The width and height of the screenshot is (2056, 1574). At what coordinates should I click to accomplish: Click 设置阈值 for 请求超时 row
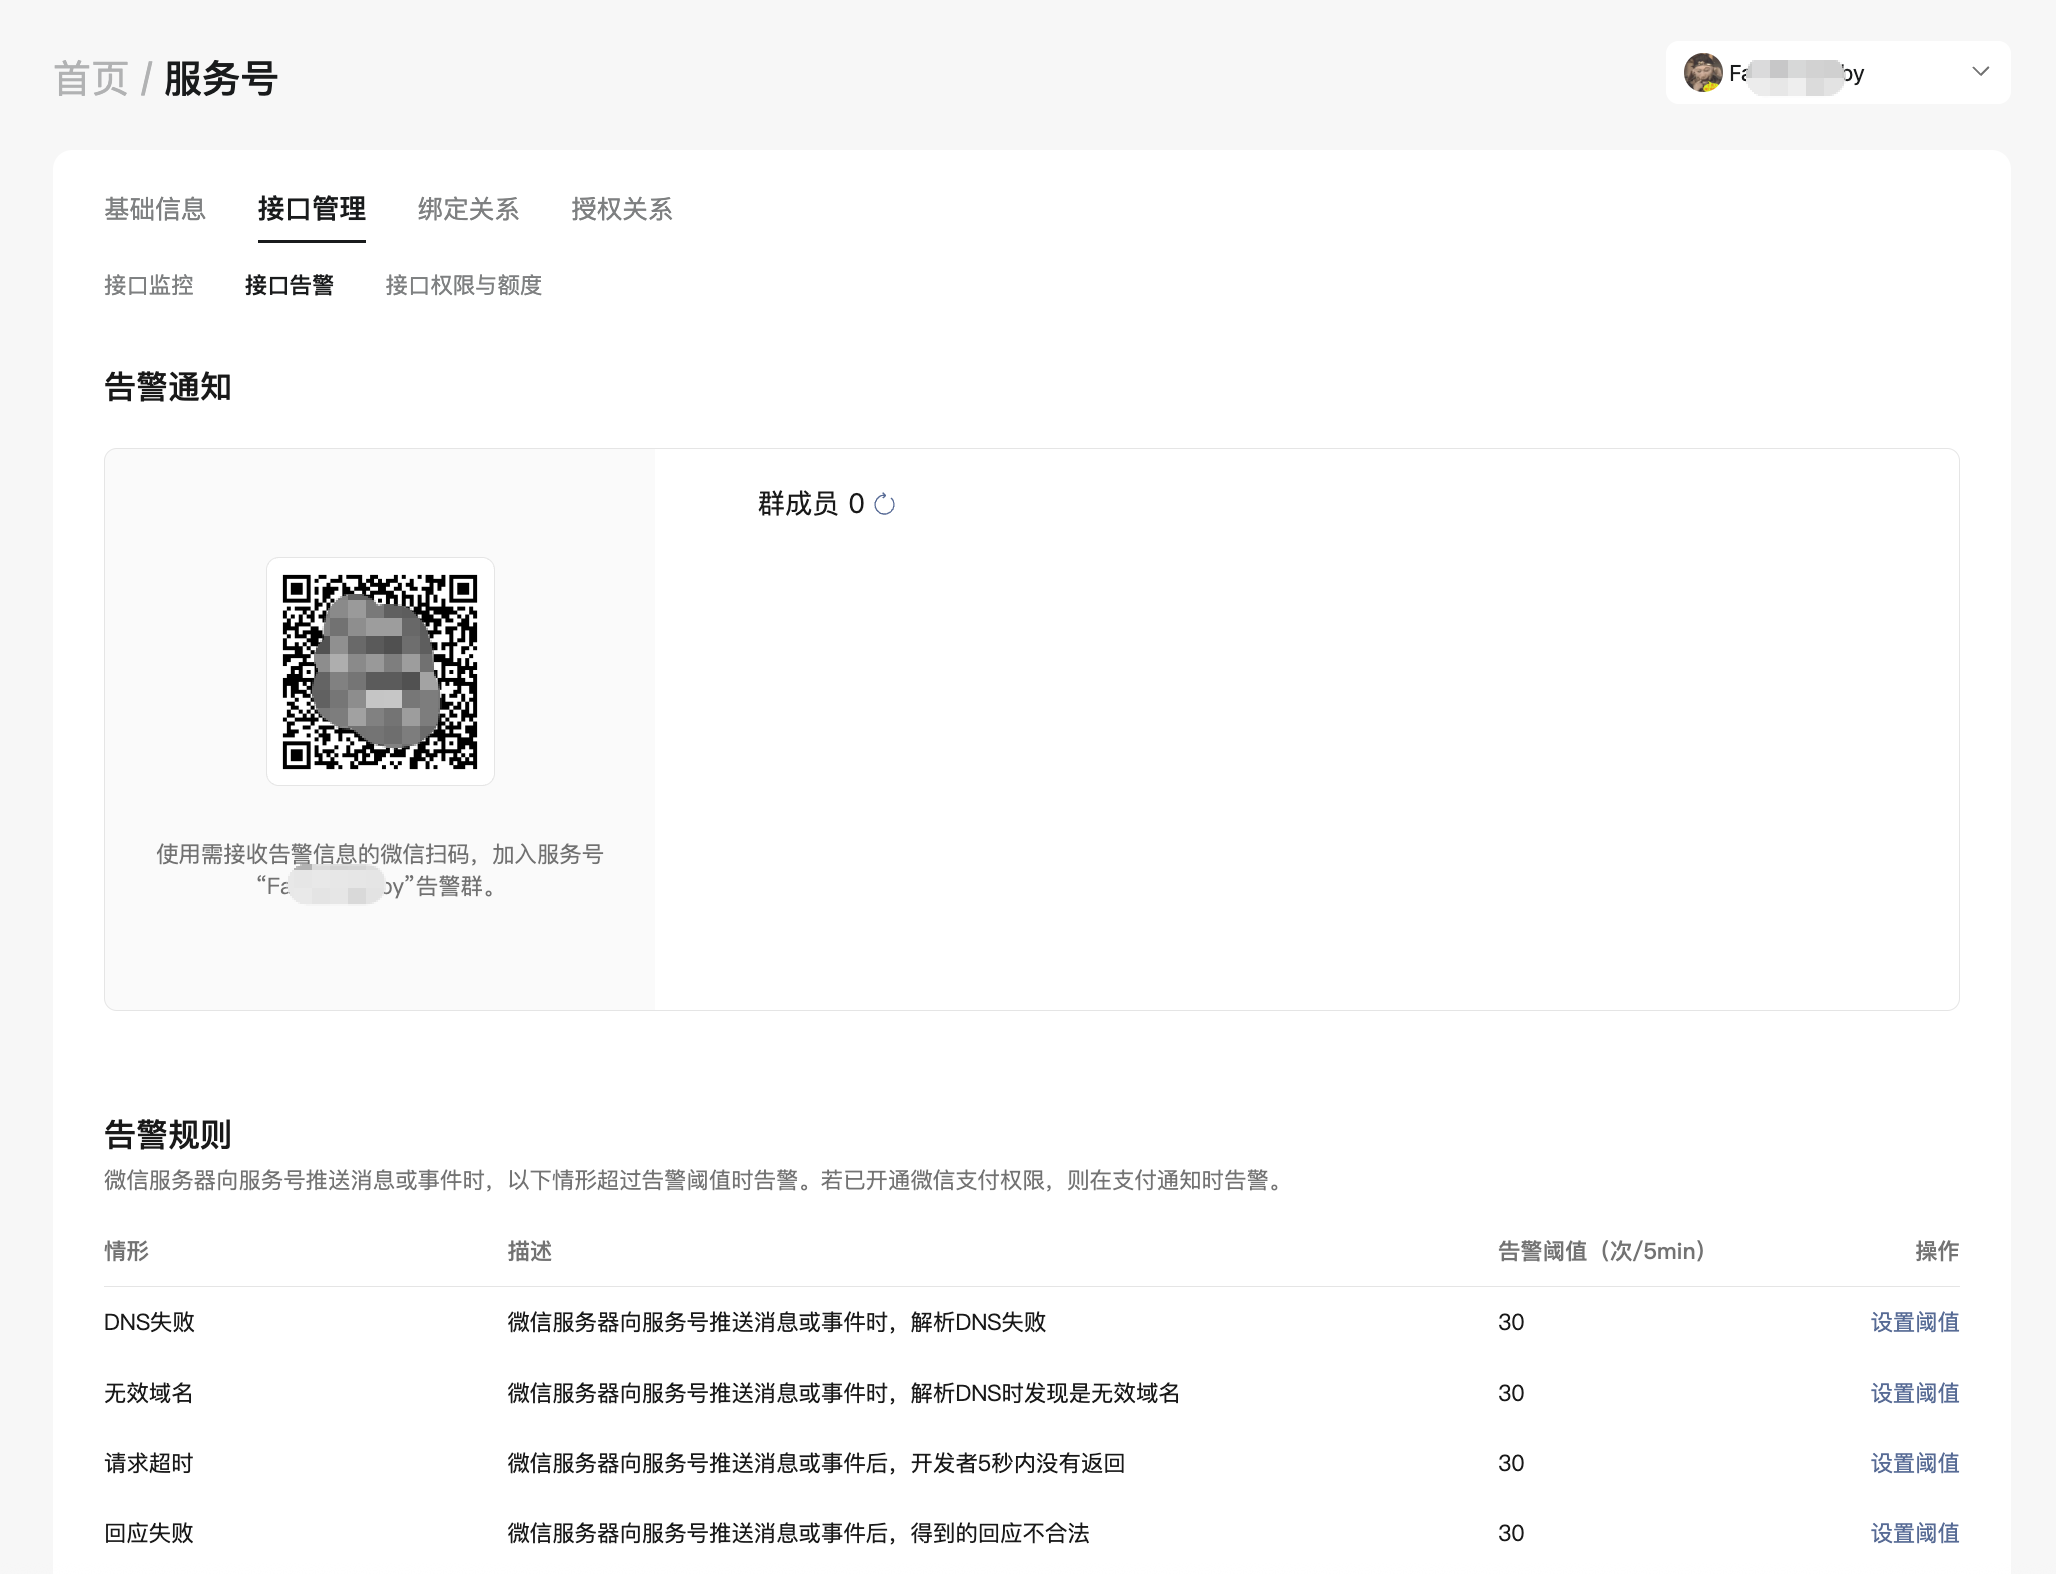(x=1914, y=1463)
